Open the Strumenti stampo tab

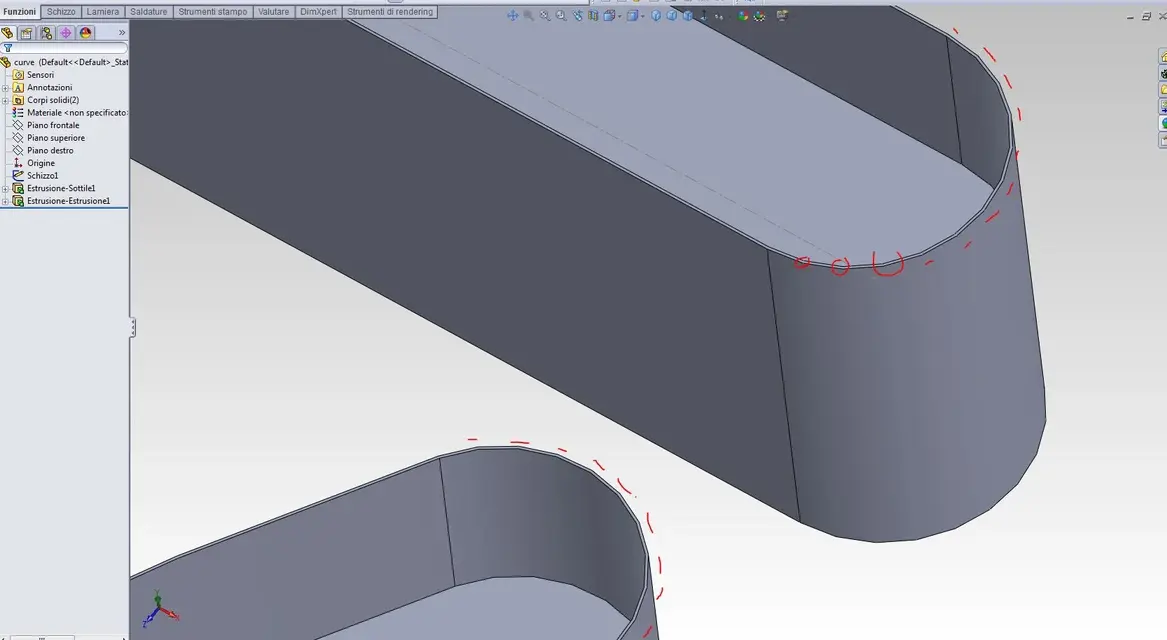(x=213, y=12)
